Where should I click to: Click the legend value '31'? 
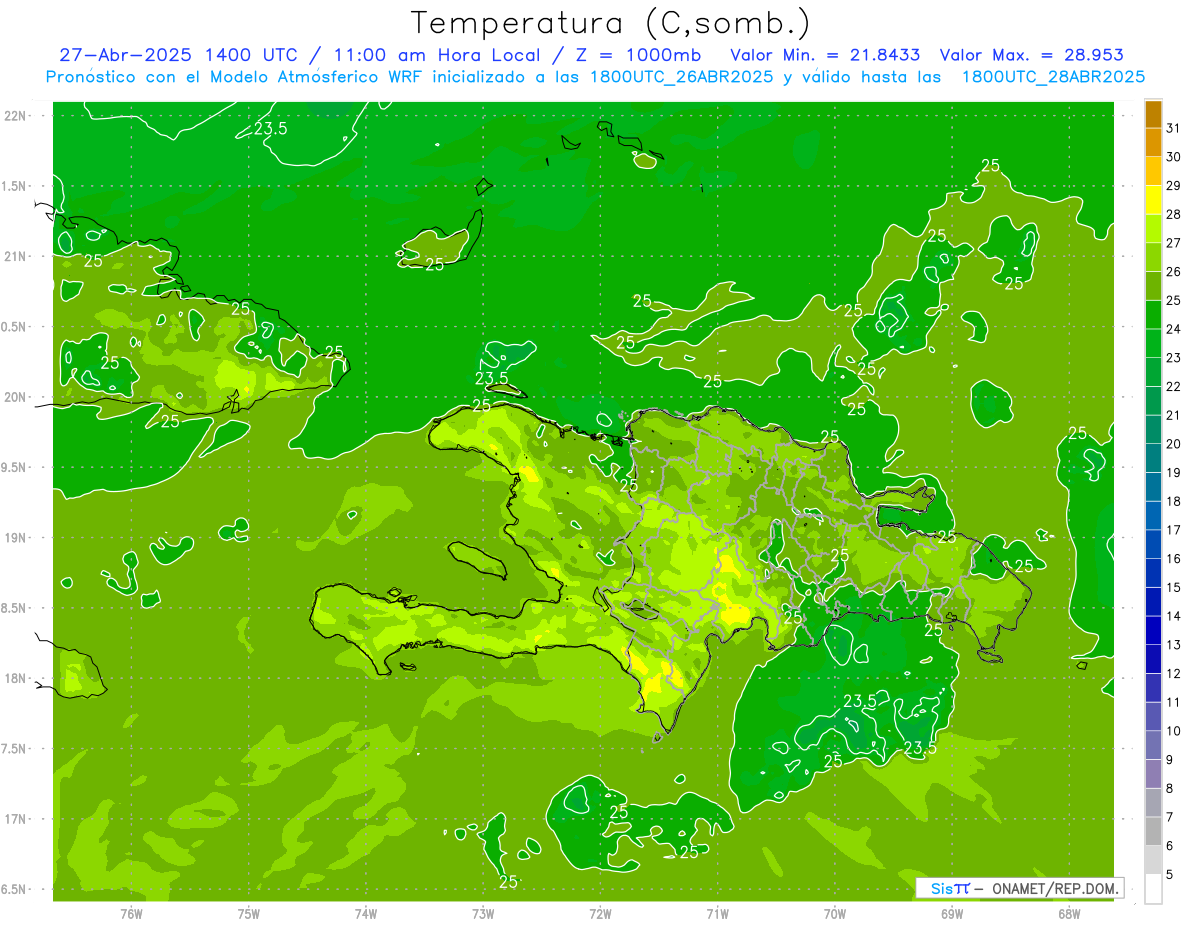coord(1174,128)
